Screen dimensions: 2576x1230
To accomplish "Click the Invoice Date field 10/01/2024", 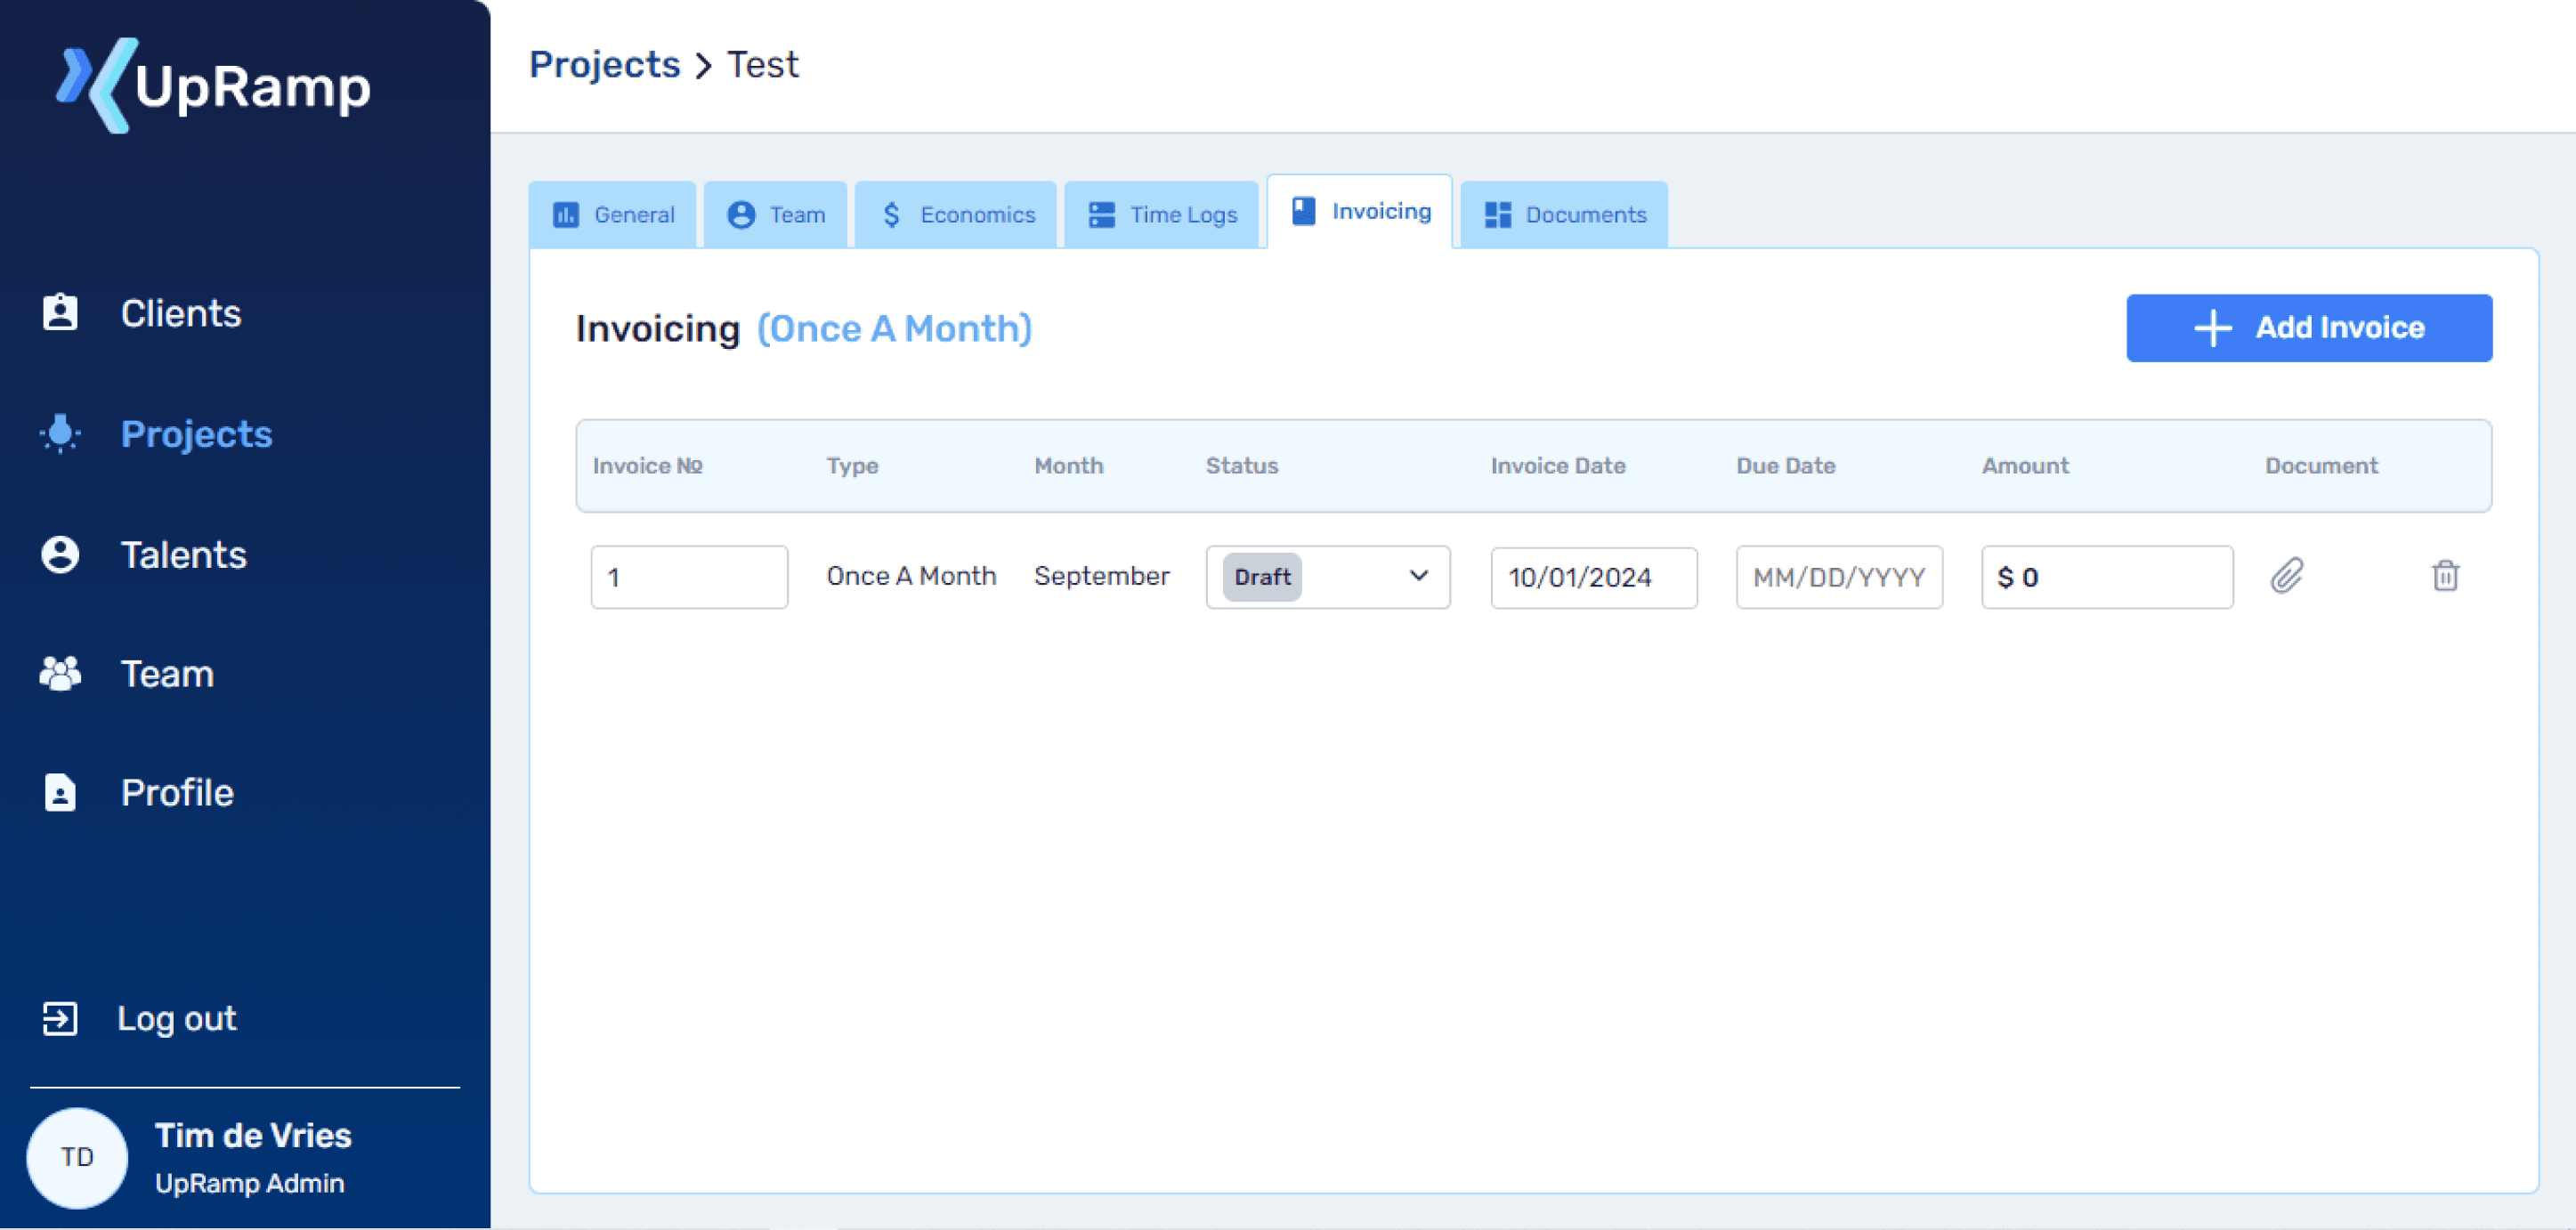I will [x=1593, y=577].
